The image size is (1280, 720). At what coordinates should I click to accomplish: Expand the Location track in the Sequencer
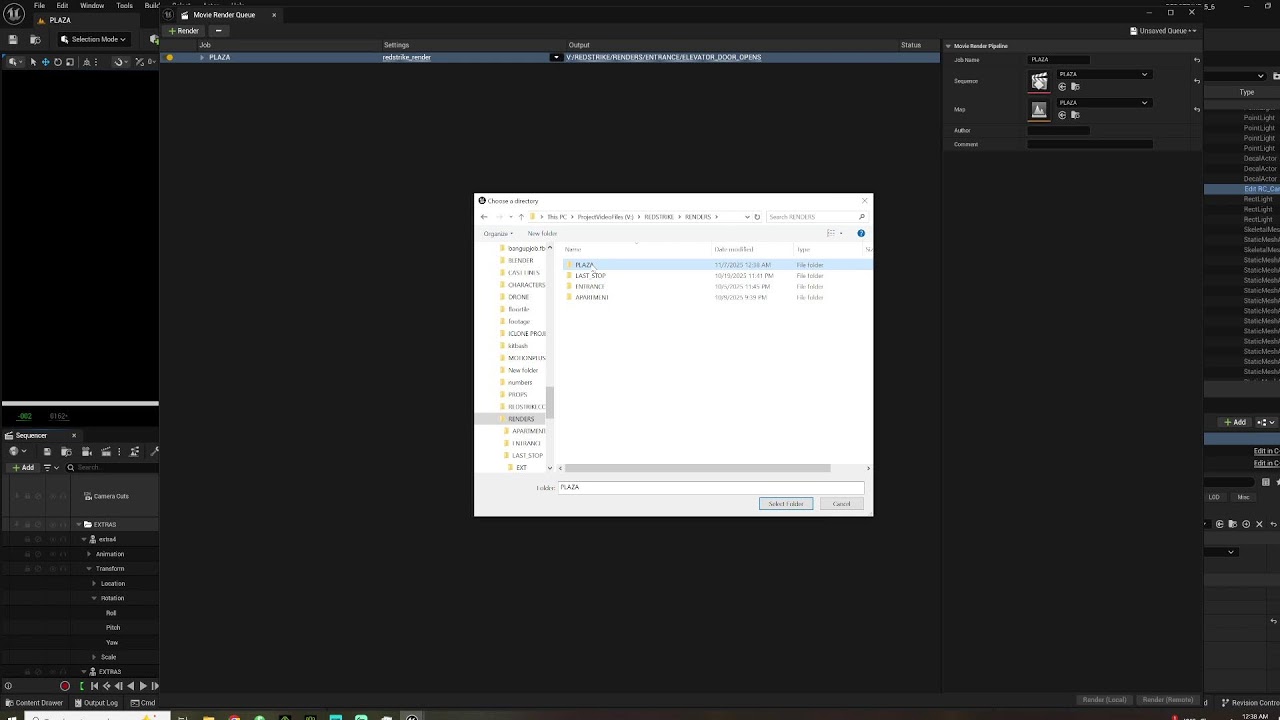coord(94,583)
